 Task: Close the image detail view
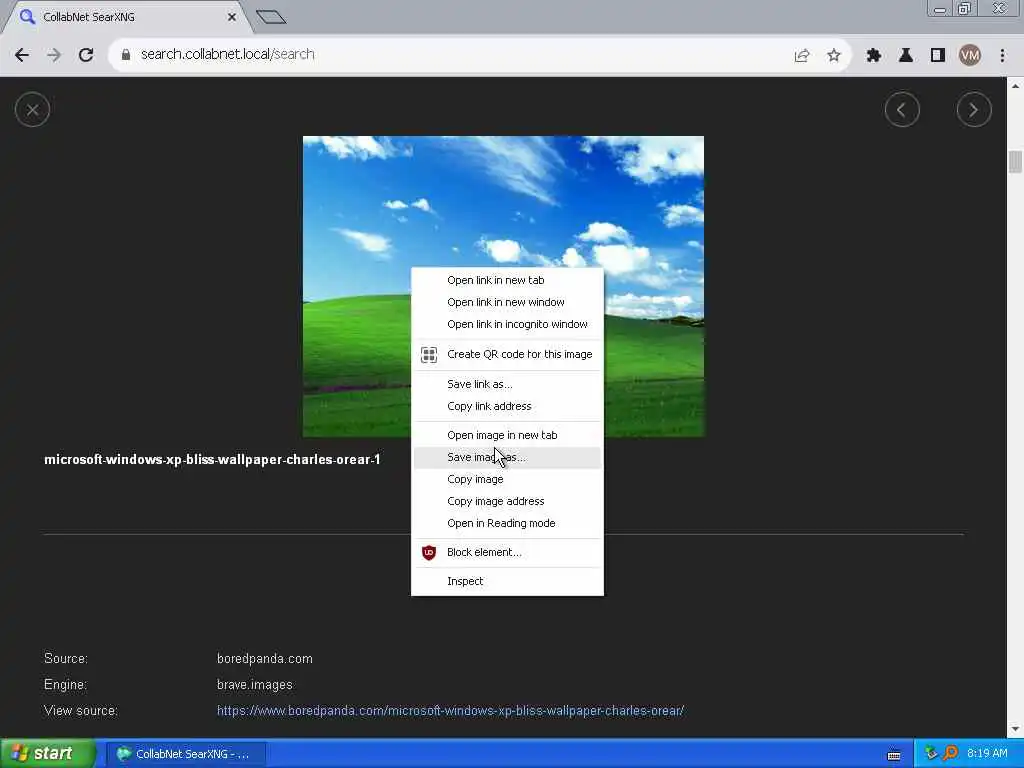[32, 110]
